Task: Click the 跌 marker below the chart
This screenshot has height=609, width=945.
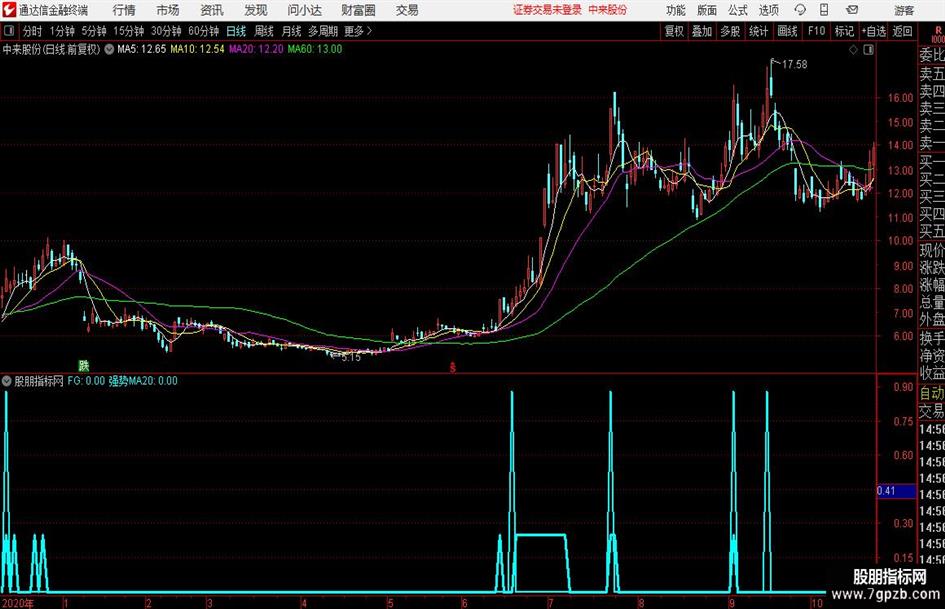Action: click(84, 365)
